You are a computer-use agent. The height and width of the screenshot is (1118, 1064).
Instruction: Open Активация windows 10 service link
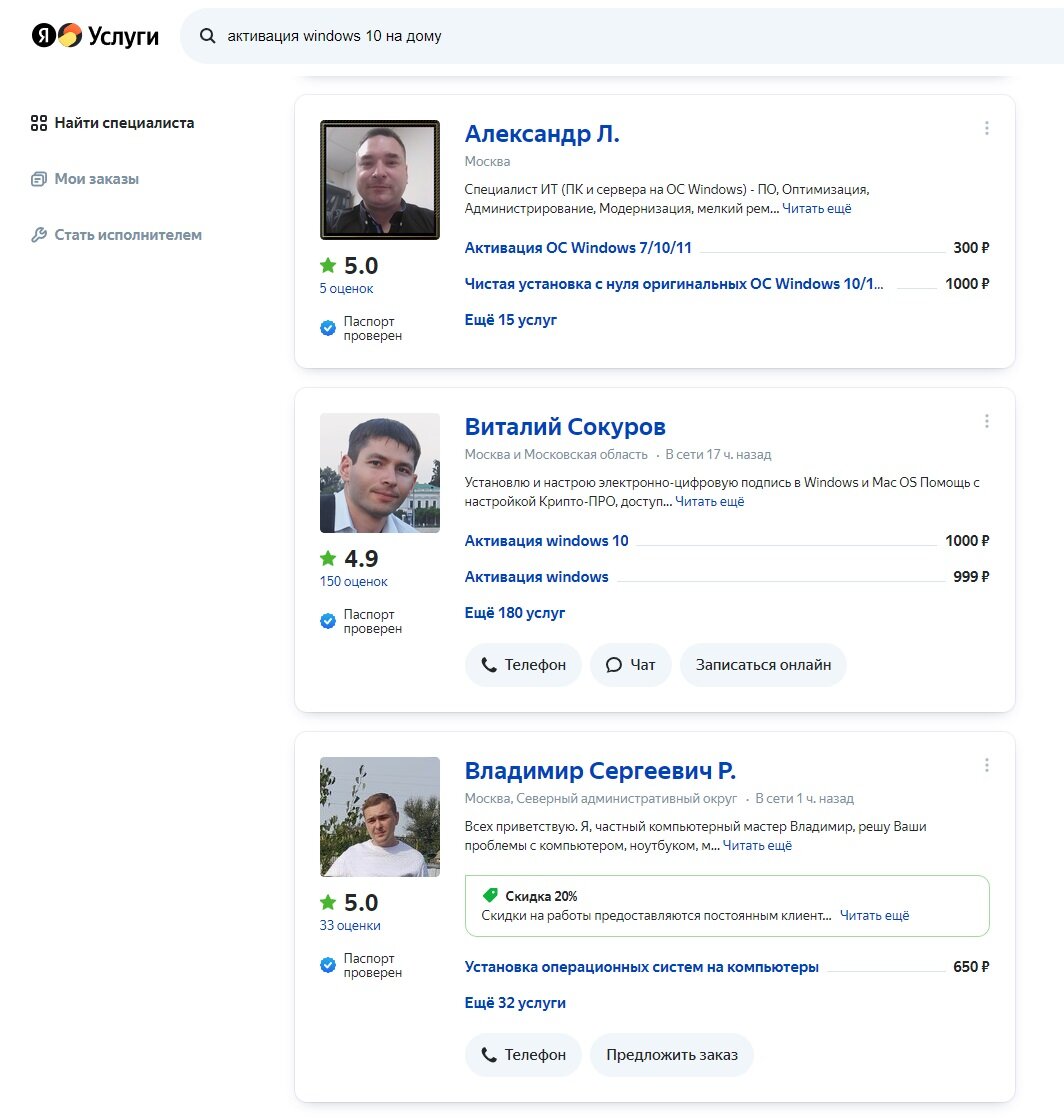click(x=546, y=541)
